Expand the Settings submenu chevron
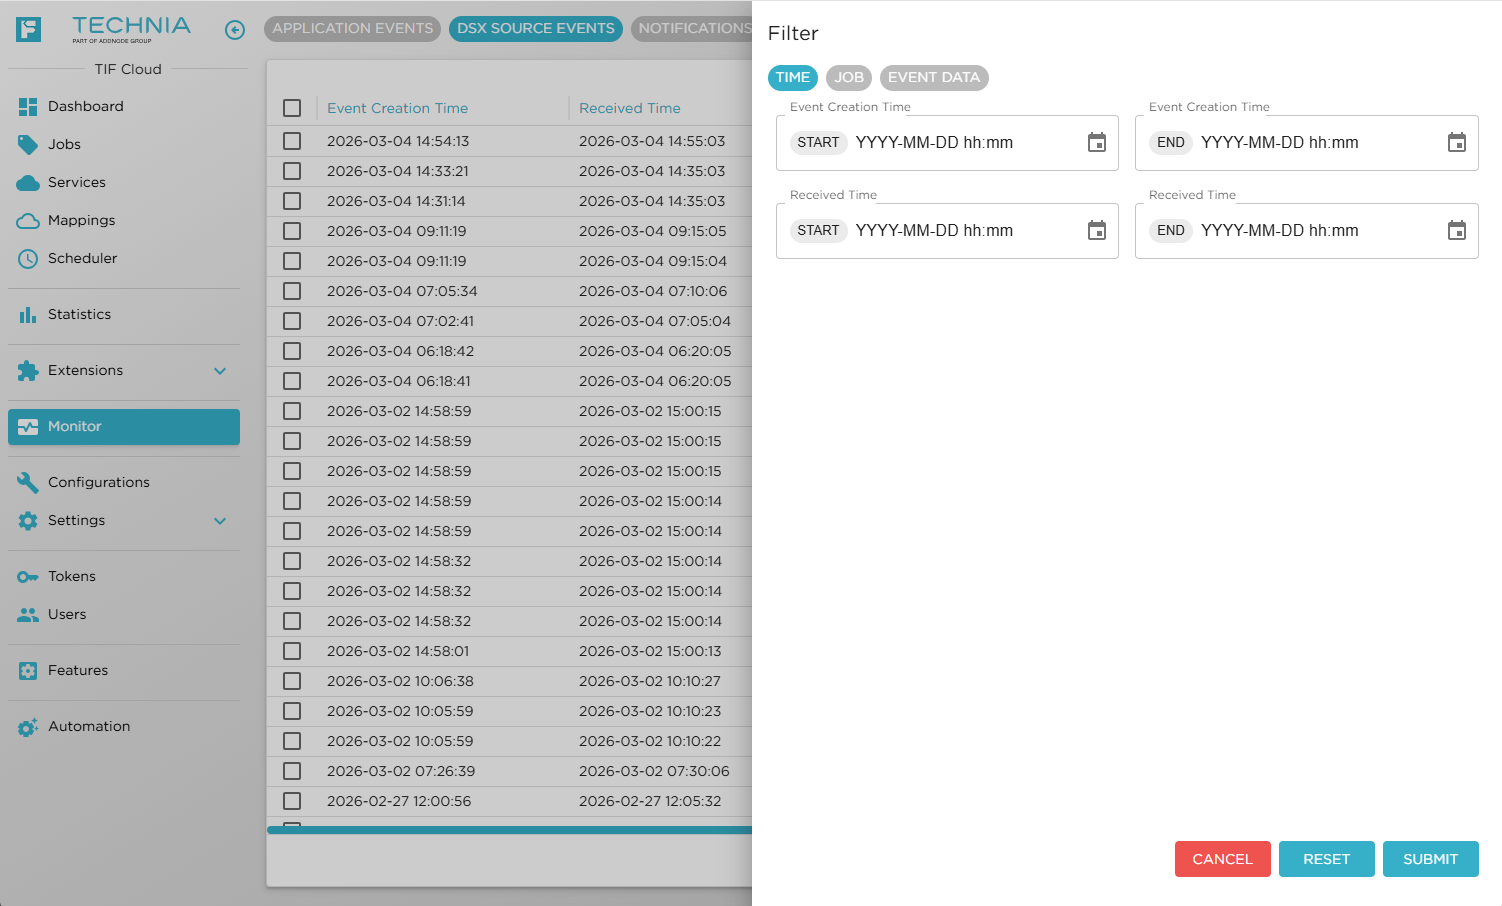The width and height of the screenshot is (1502, 906). click(x=220, y=521)
